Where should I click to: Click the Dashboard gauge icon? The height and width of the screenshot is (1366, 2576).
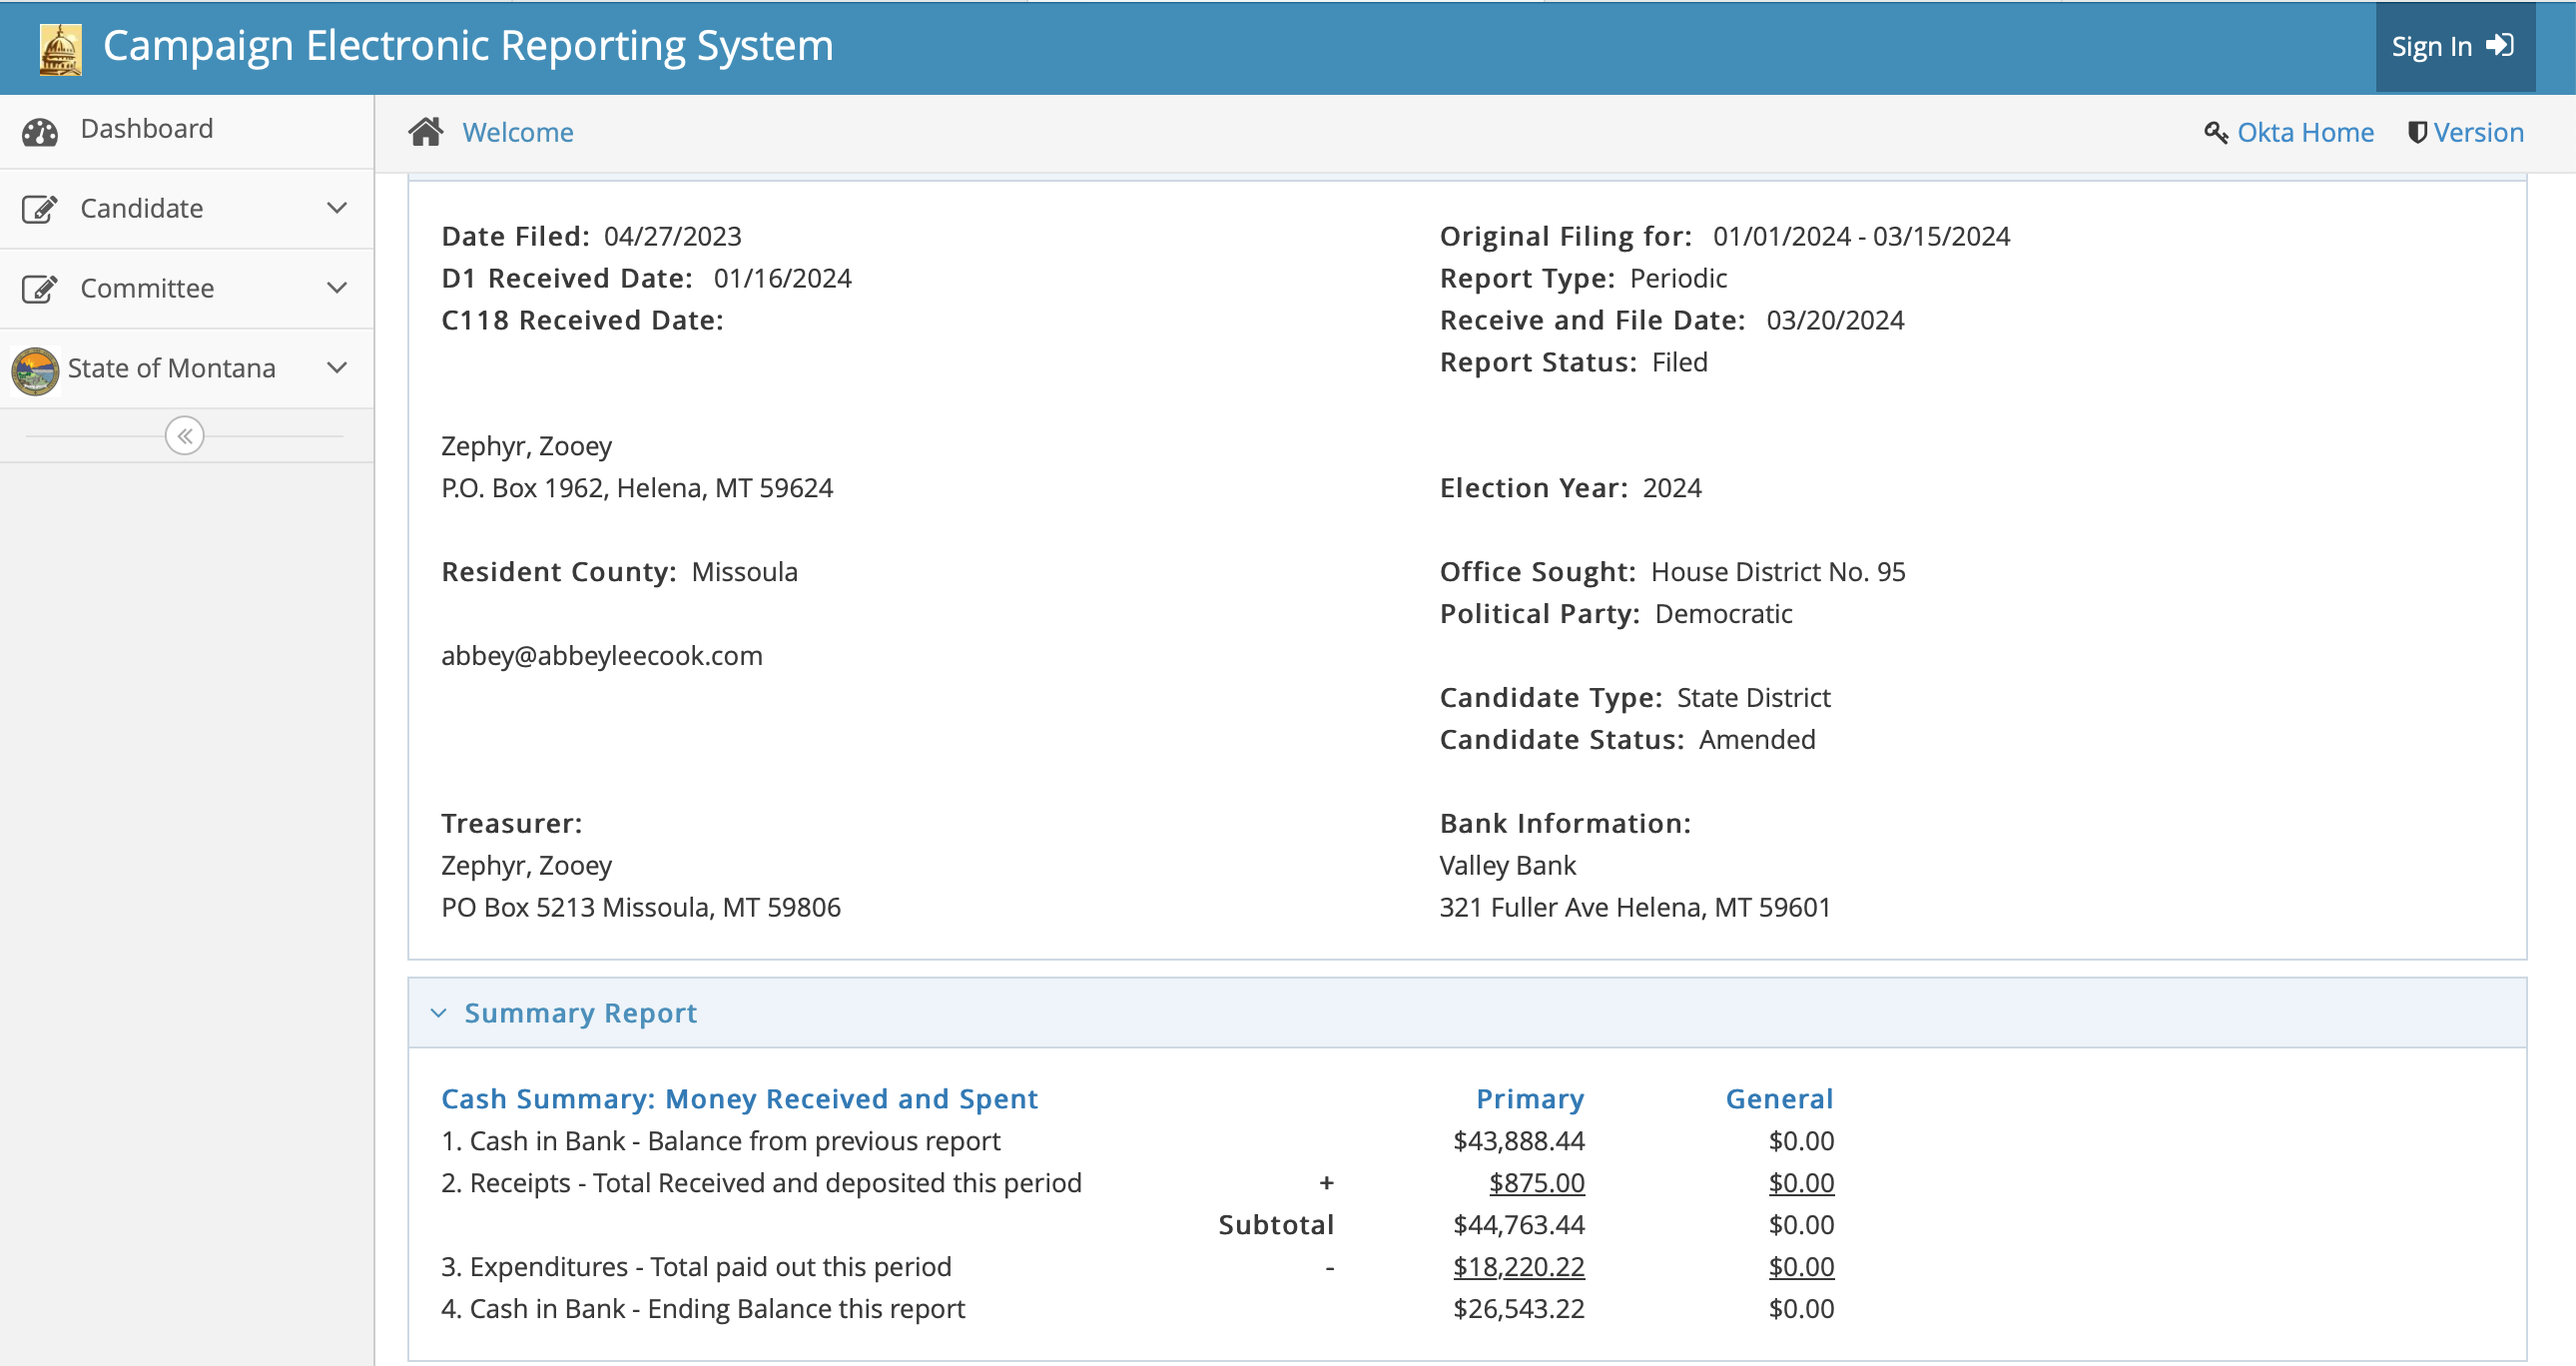40,131
